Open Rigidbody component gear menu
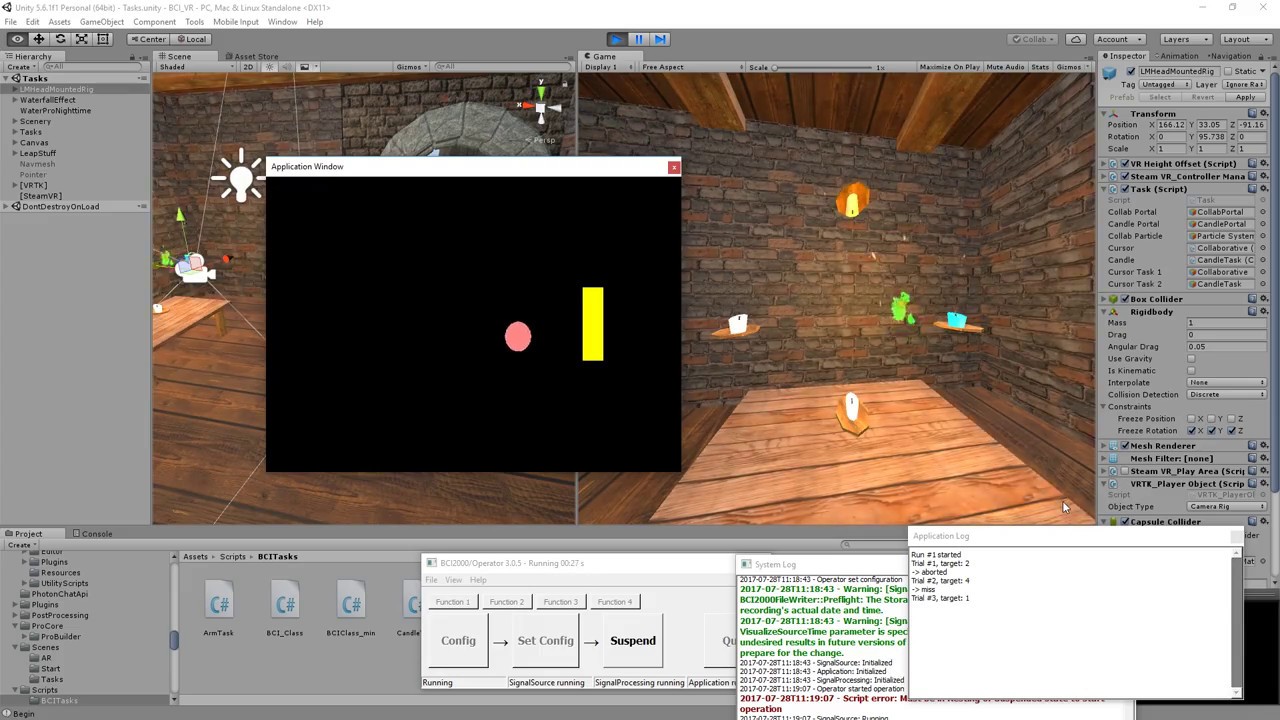Image resolution: width=1280 pixels, height=720 pixels. (x=1264, y=311)
